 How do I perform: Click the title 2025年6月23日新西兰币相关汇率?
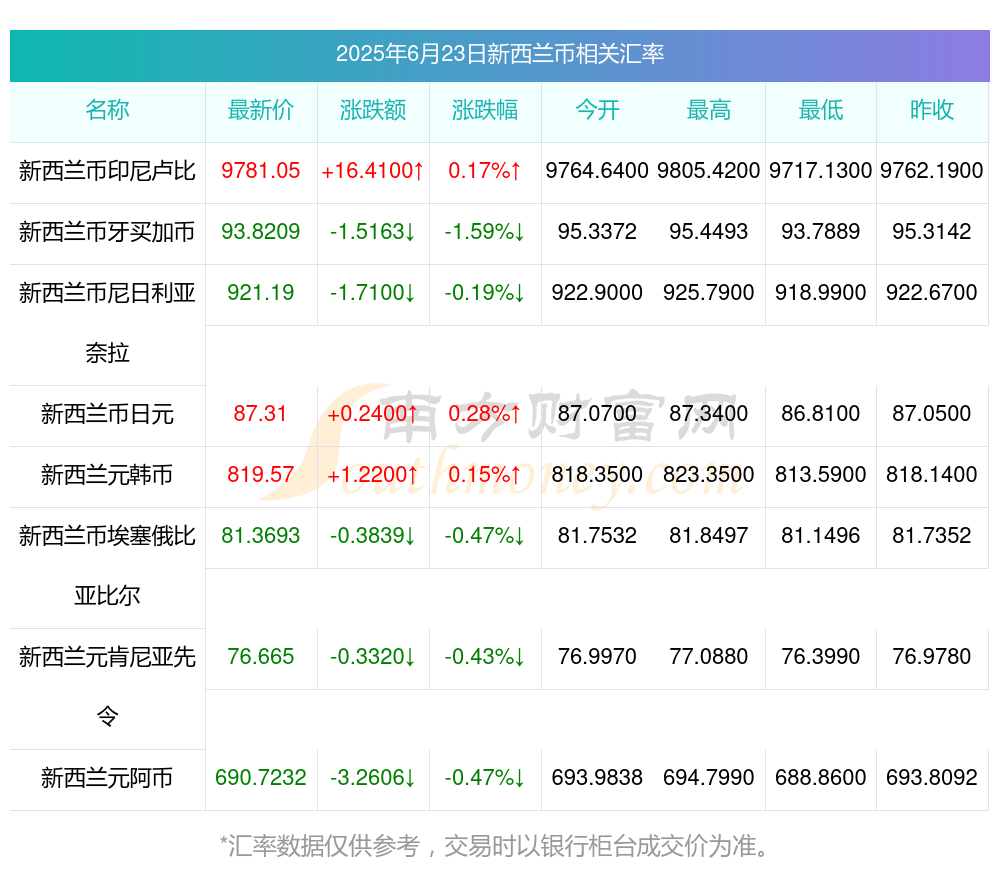[500, 54]
